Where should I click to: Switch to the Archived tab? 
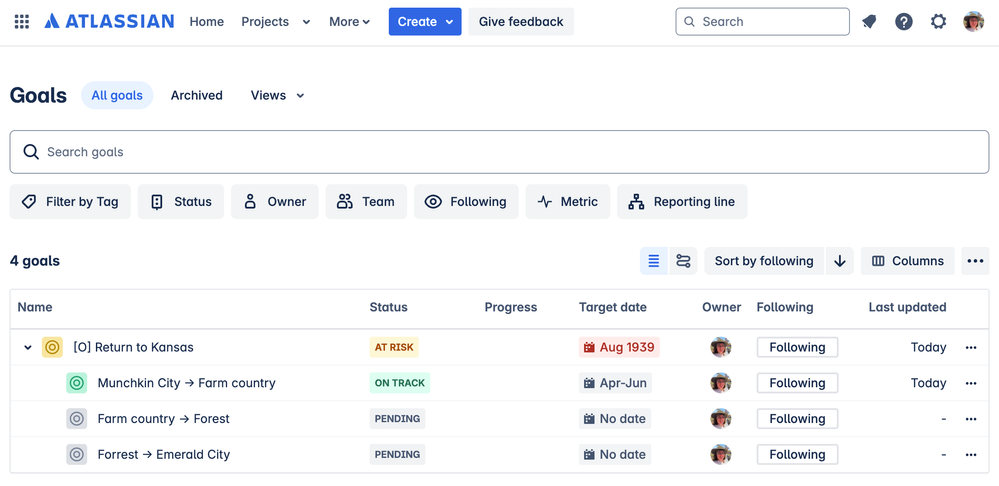(196, 96)
